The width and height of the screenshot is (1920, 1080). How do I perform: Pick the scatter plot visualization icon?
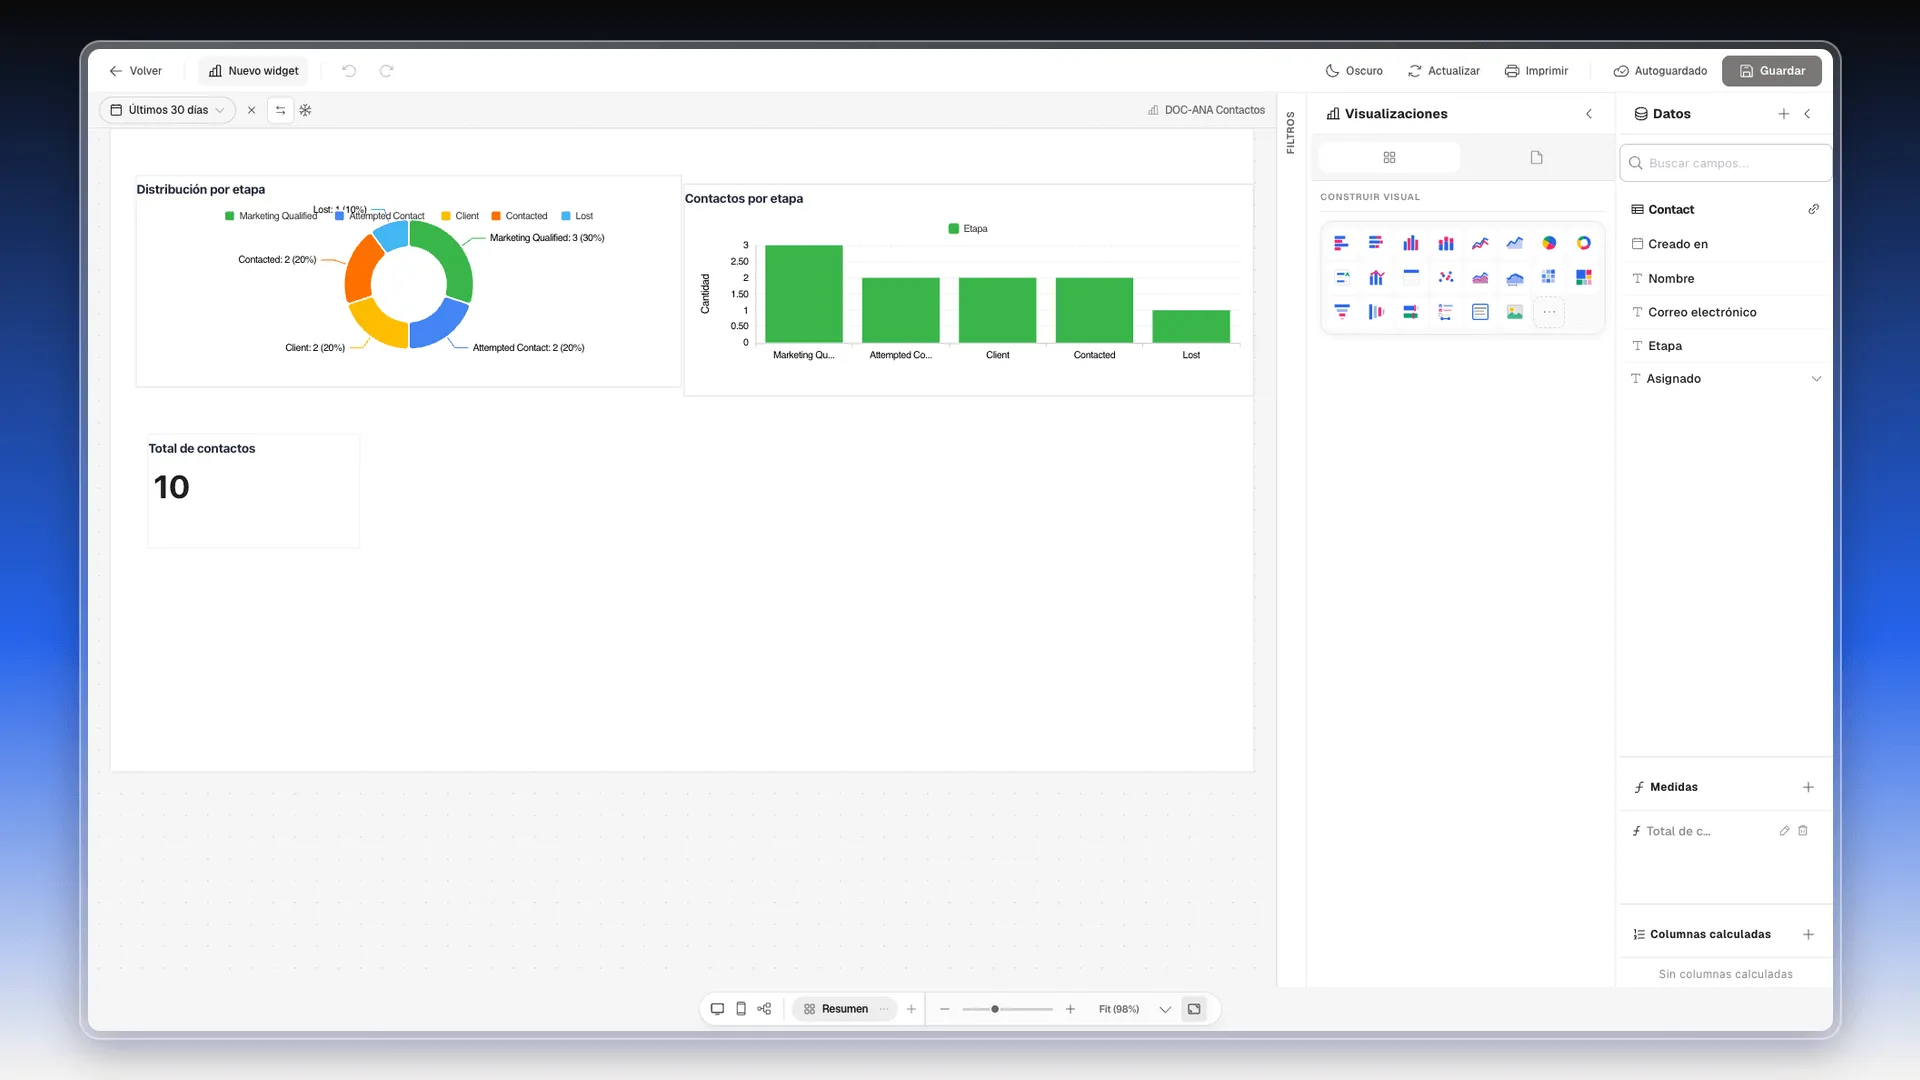[1446, 277]
